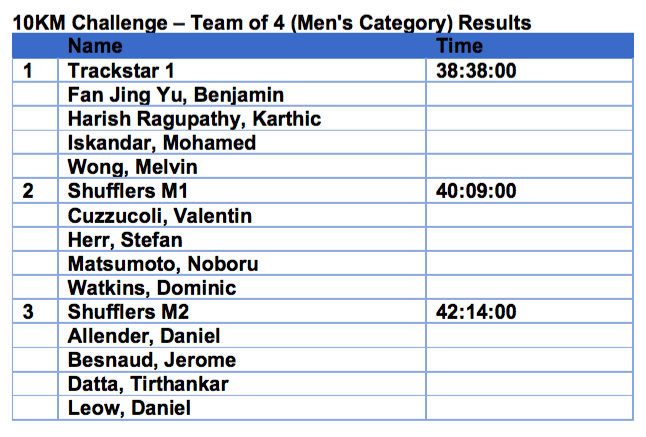This screenshot has height=437, width=646.
Task: Click the Herr, Stefan cell
Action: click(242, 239)
